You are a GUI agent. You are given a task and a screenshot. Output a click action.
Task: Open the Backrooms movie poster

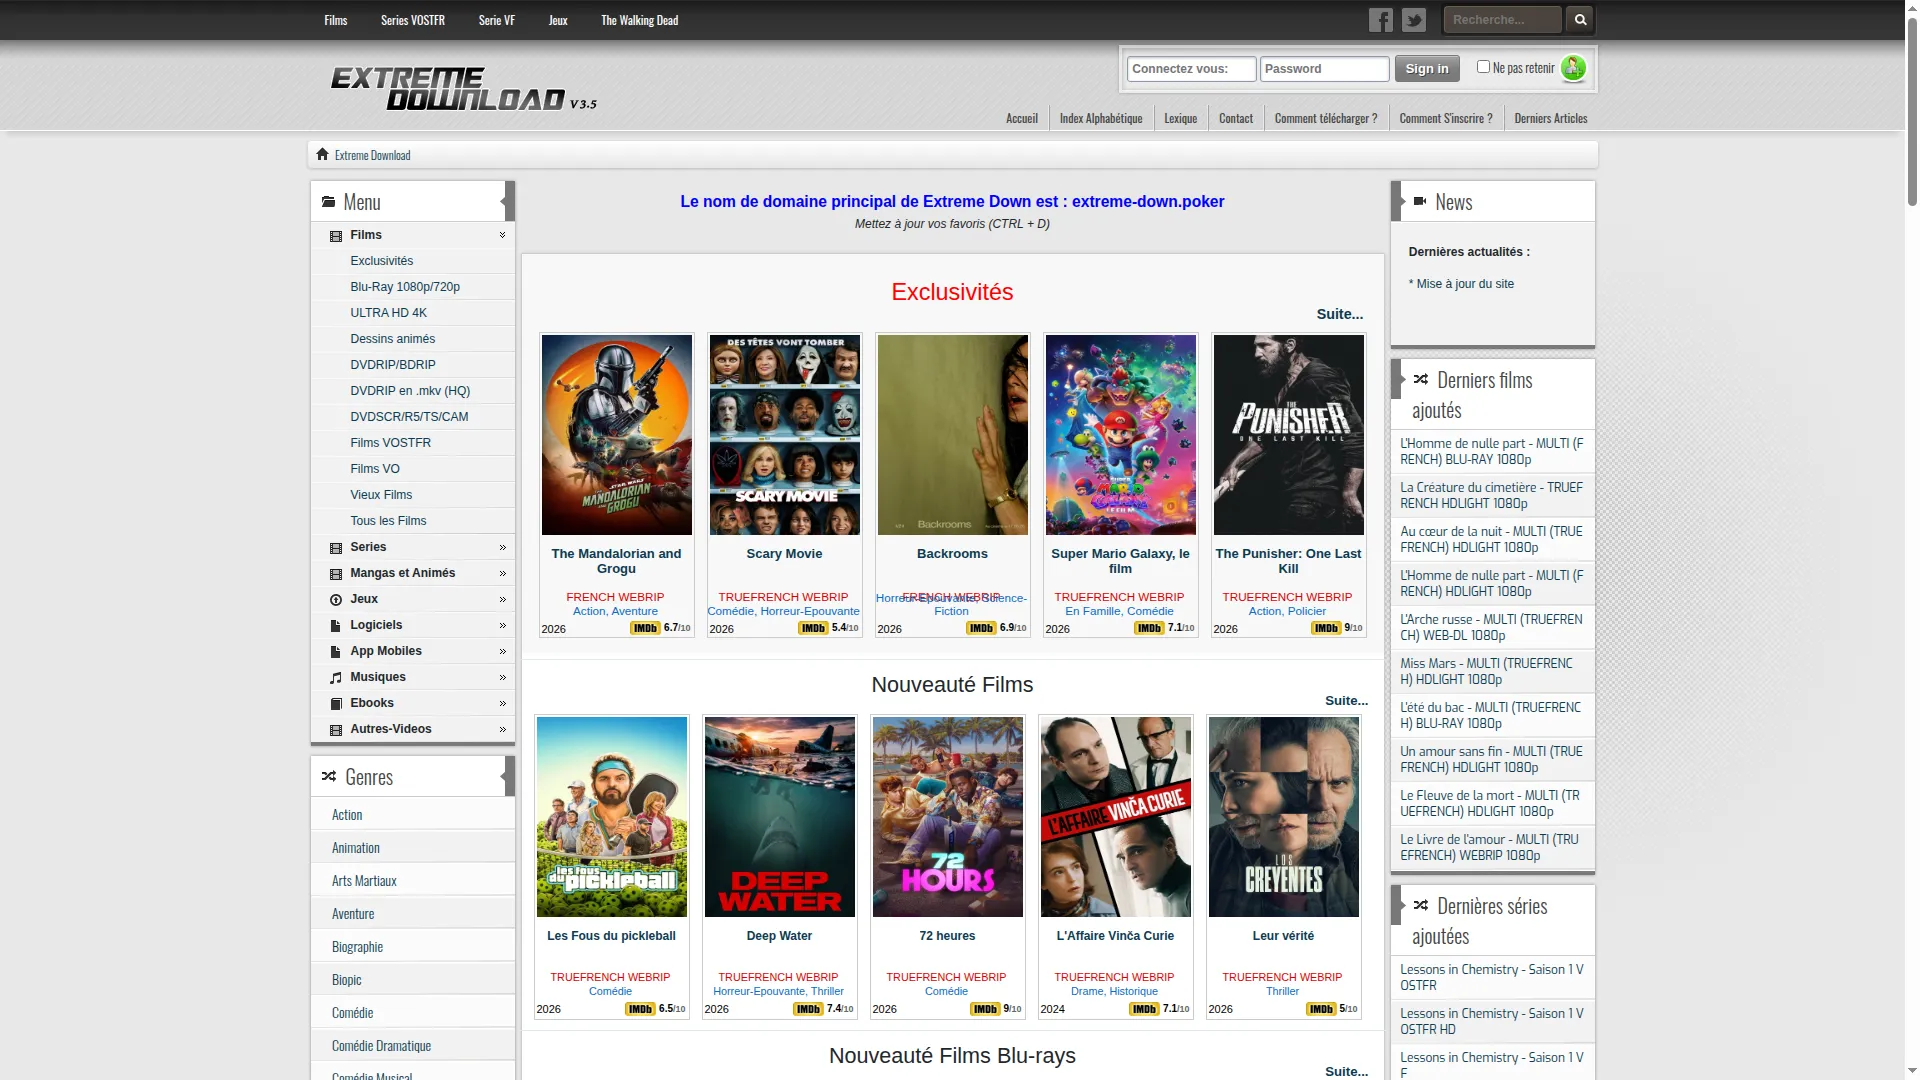(x=953, y=435)
